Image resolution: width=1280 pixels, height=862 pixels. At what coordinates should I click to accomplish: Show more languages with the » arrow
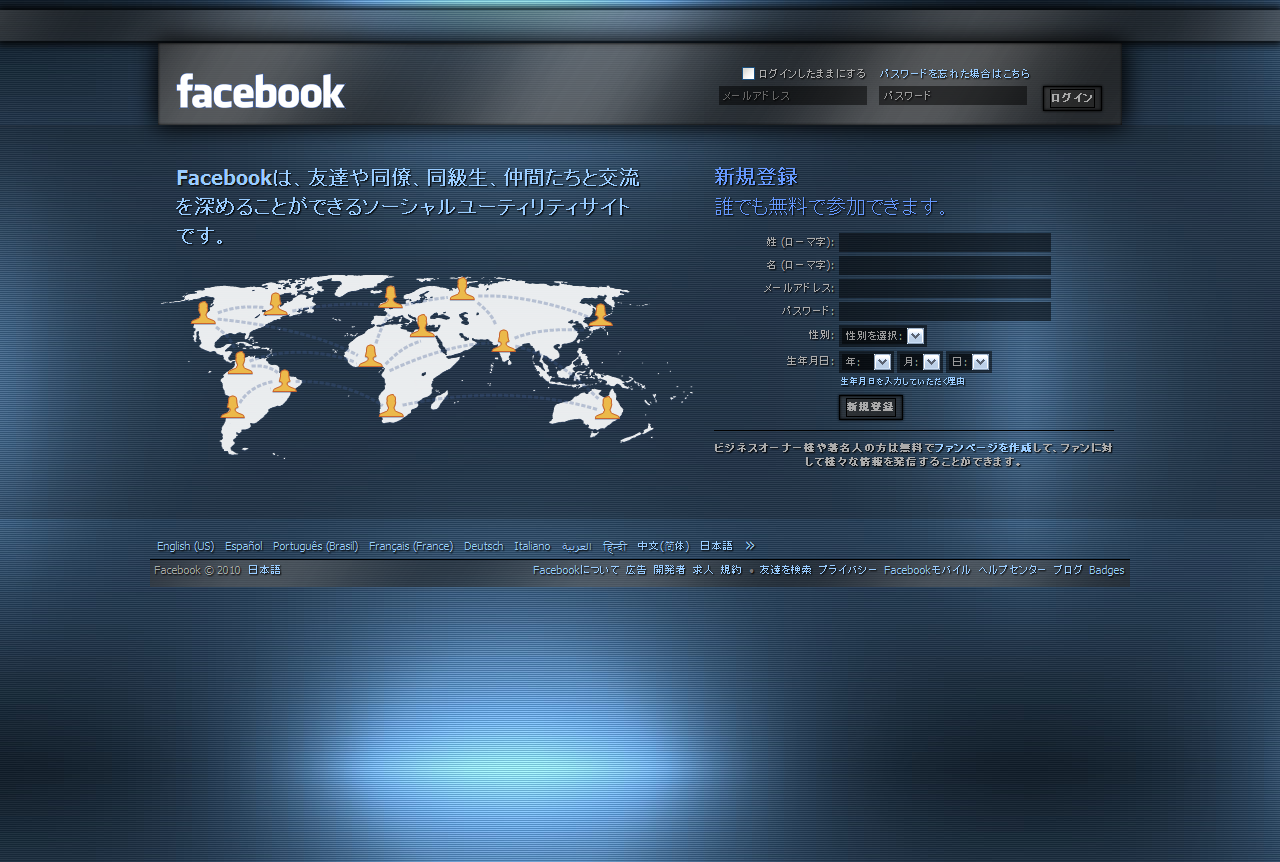(x=750, y=546)
